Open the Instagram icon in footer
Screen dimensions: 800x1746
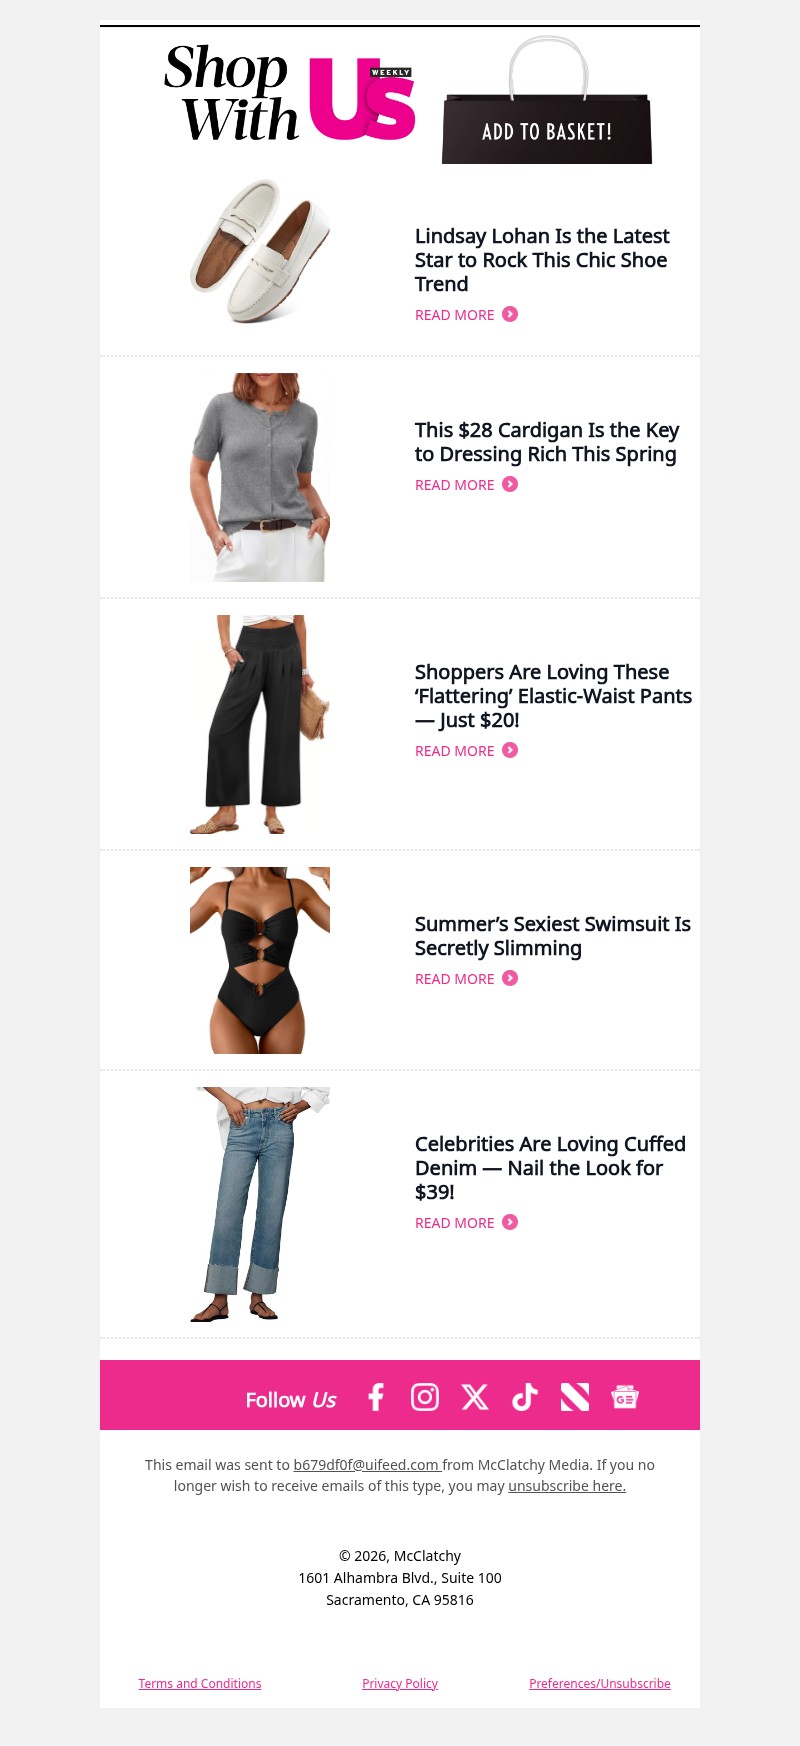tap(425, 1397)
